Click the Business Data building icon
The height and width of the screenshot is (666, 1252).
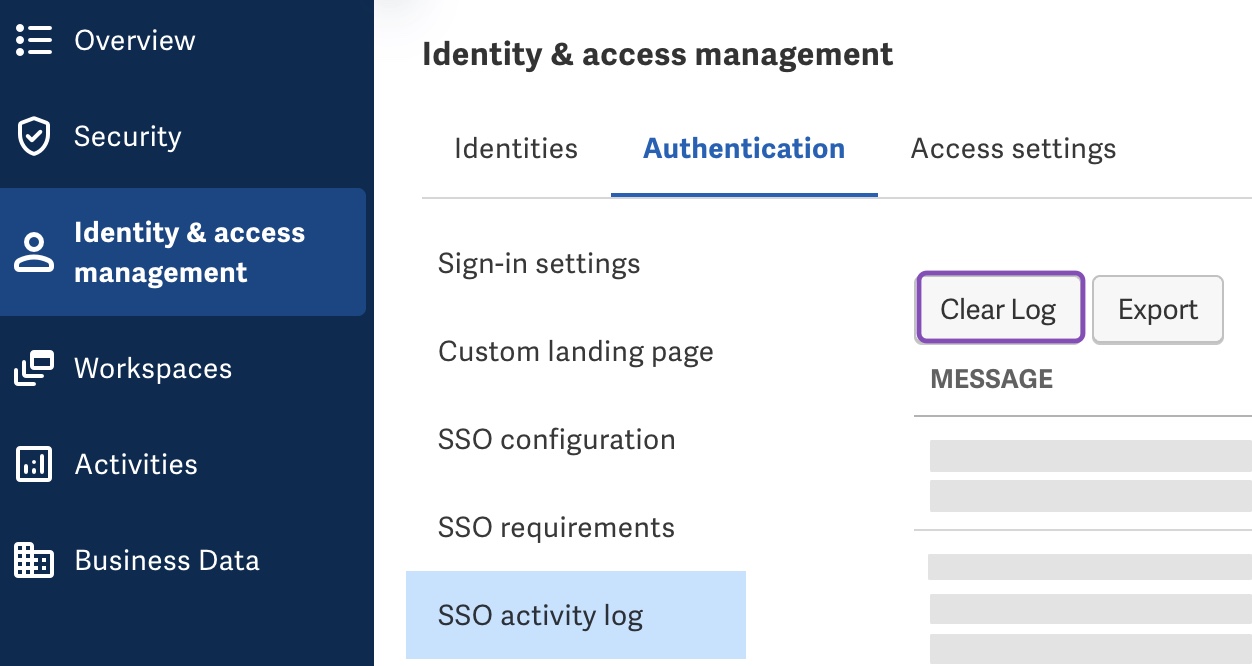[34, 560]
